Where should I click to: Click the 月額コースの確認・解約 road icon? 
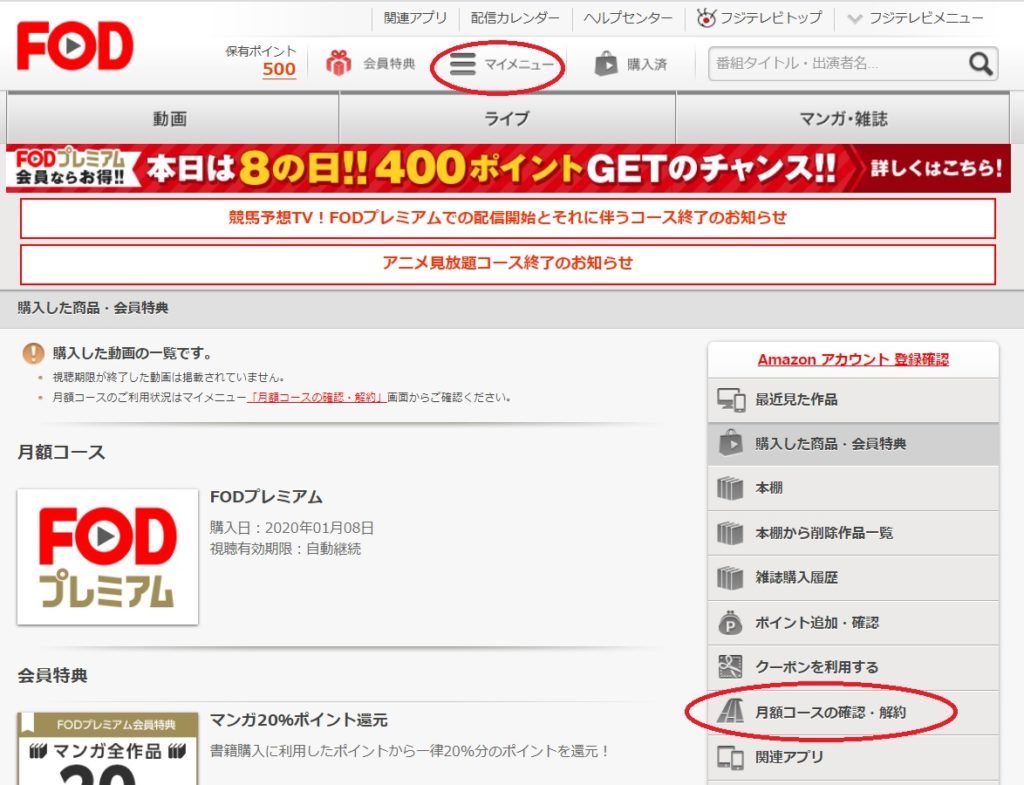pos(730,711)
